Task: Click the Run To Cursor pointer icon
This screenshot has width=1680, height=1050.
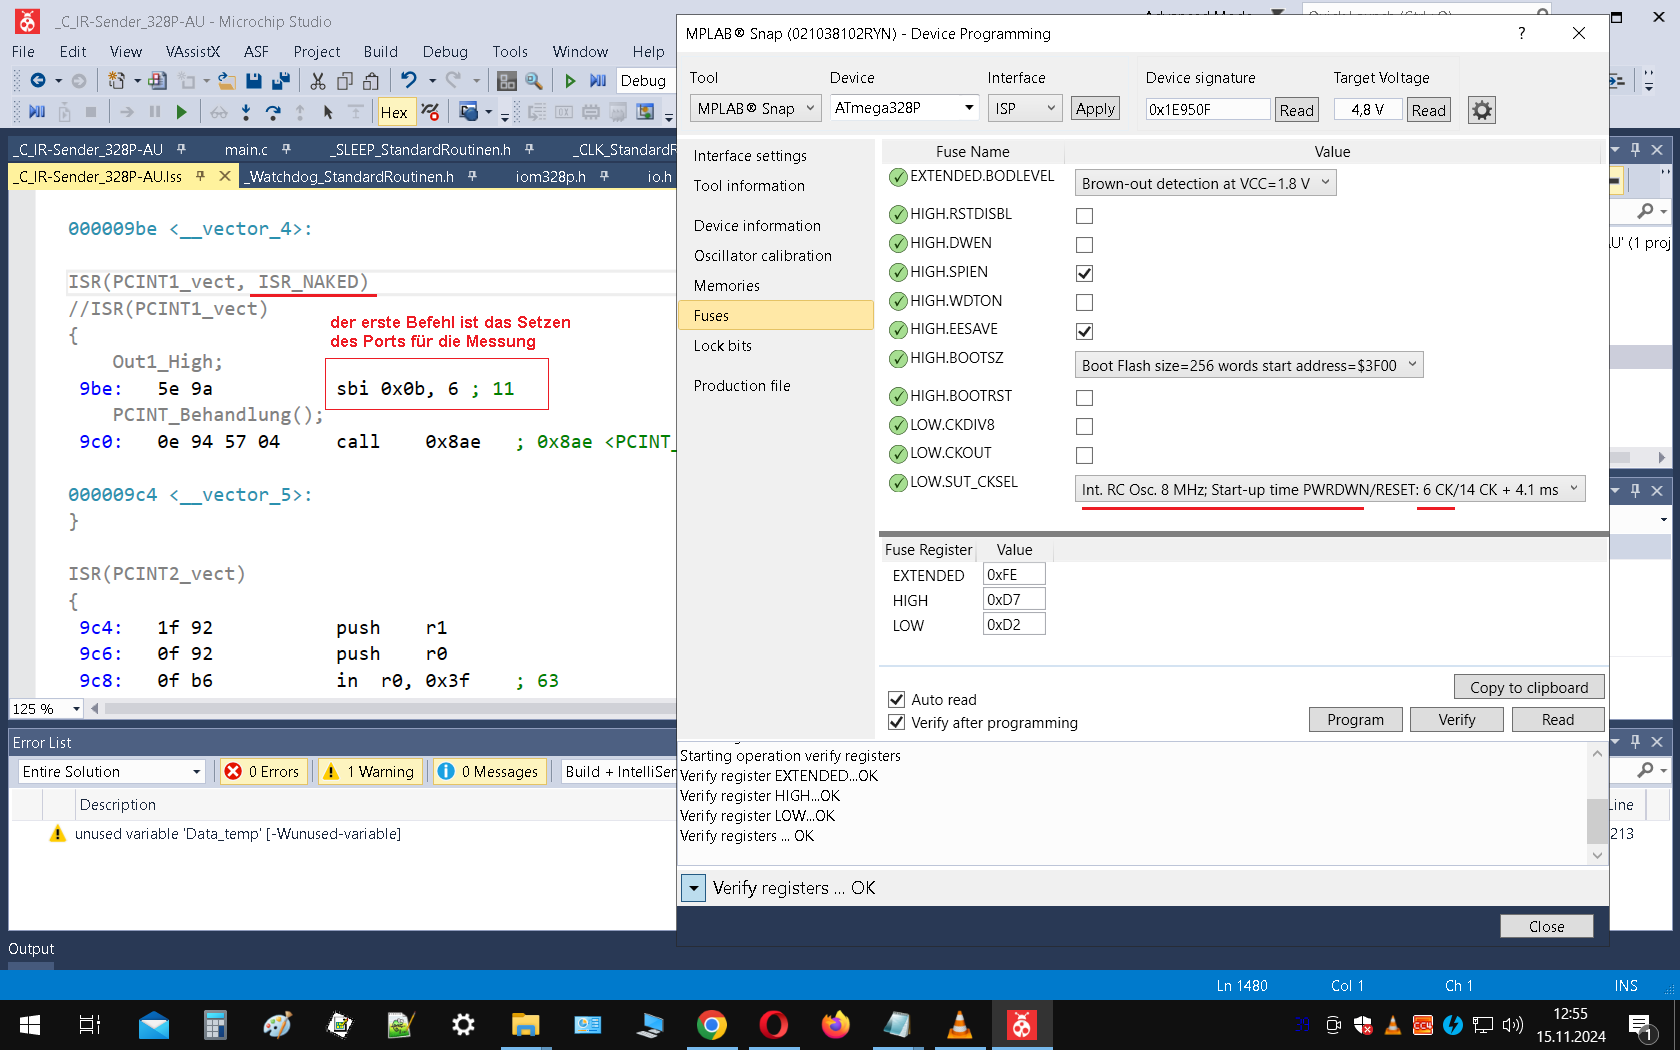Action: (x=328, y=112)
